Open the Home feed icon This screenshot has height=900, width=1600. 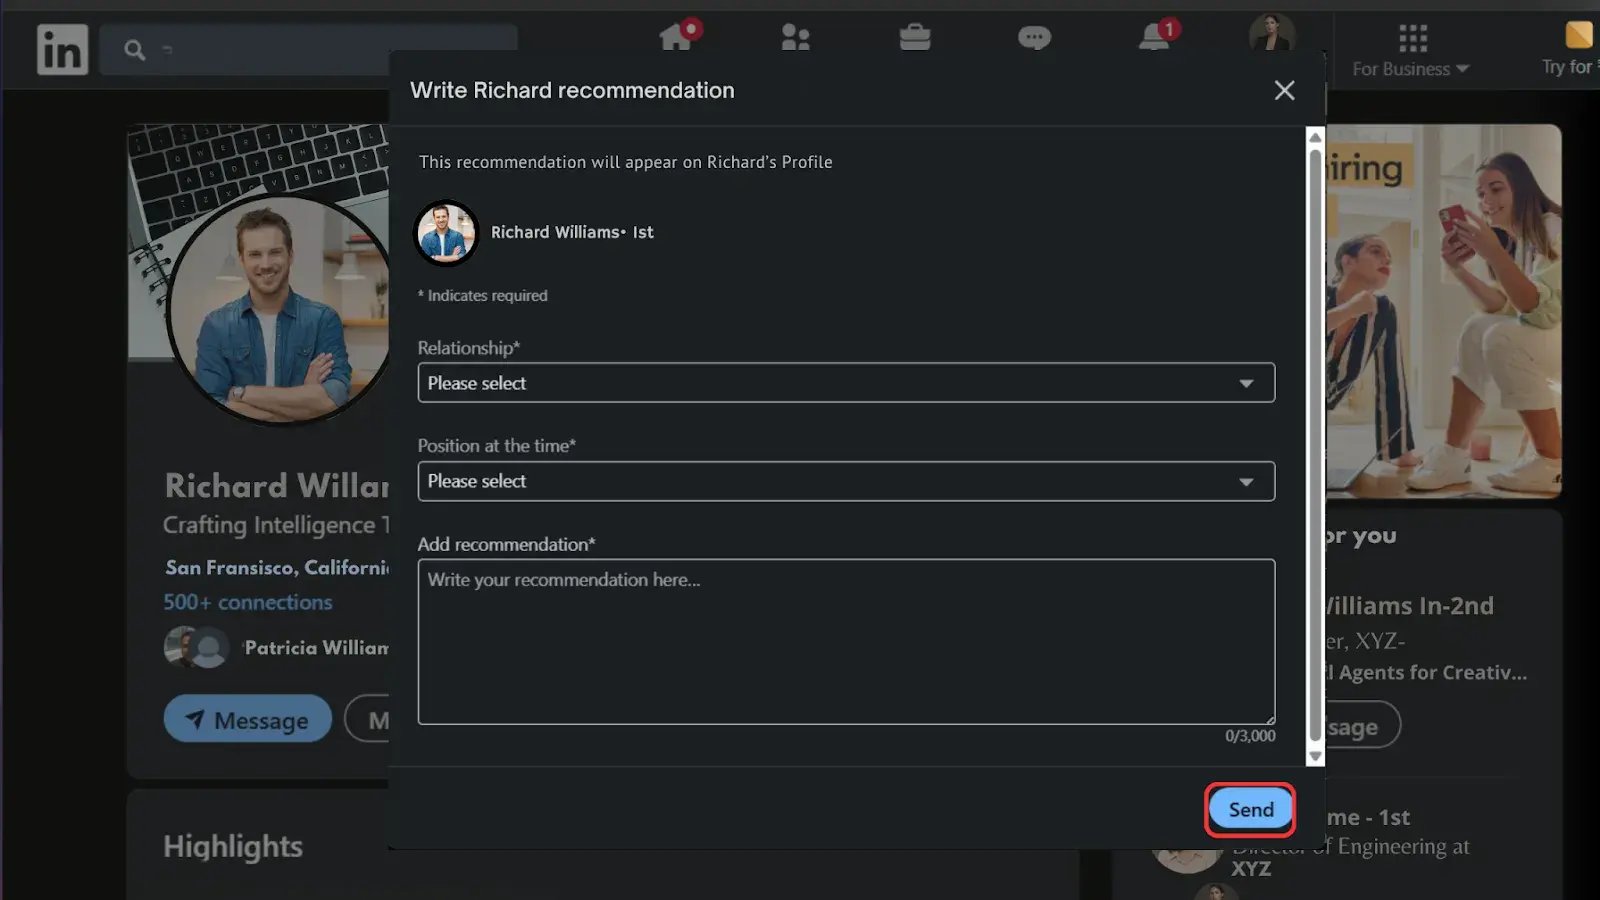point(677,38)
